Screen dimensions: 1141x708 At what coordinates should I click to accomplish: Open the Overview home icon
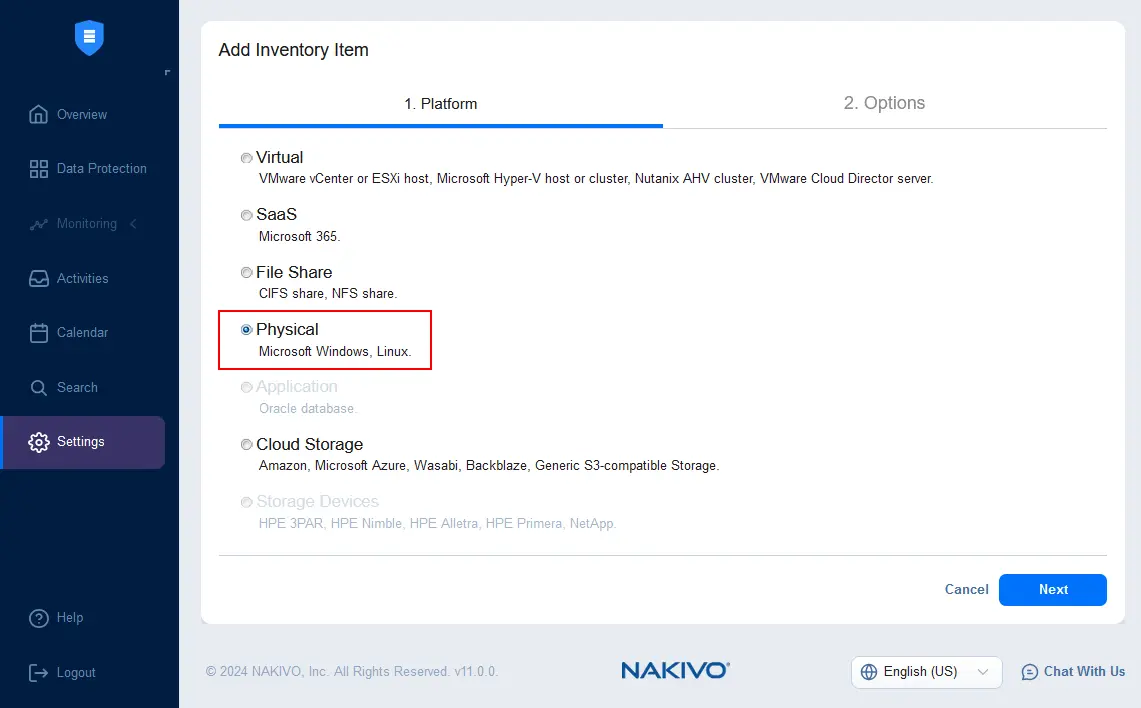click(39, 114)
